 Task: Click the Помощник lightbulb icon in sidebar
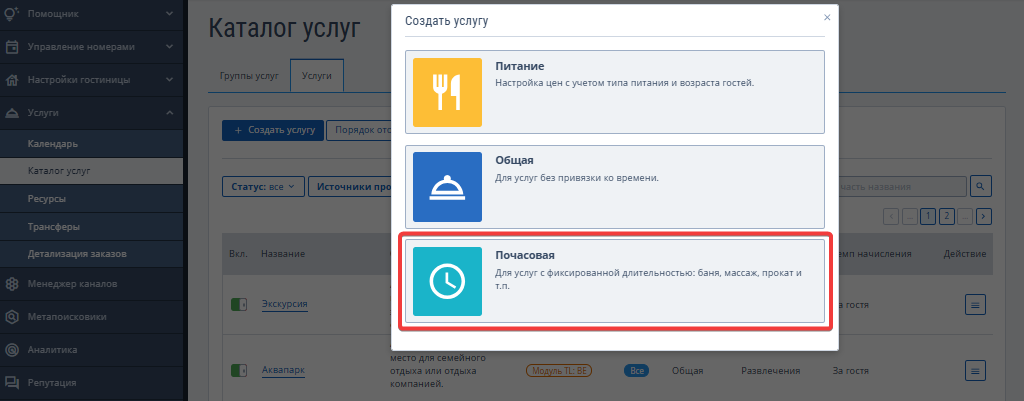point(12,14)
